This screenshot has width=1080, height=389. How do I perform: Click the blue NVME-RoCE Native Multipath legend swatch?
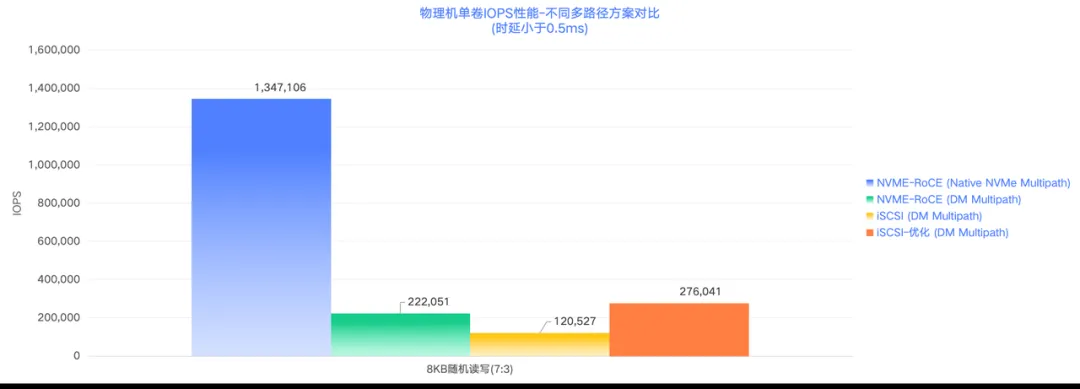click(869, 183)
